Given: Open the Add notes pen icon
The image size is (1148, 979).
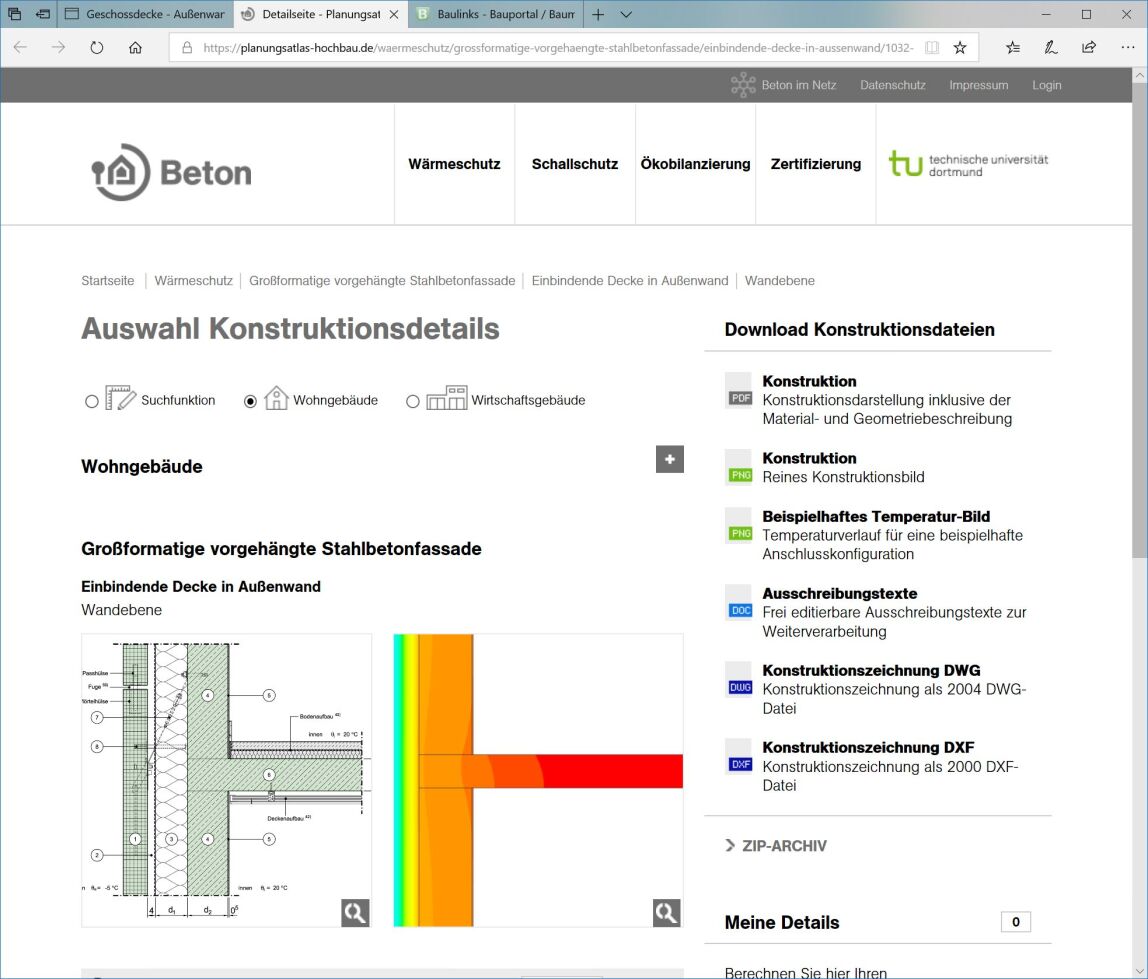Looking at the screenshot, I should coord(1051,48).
